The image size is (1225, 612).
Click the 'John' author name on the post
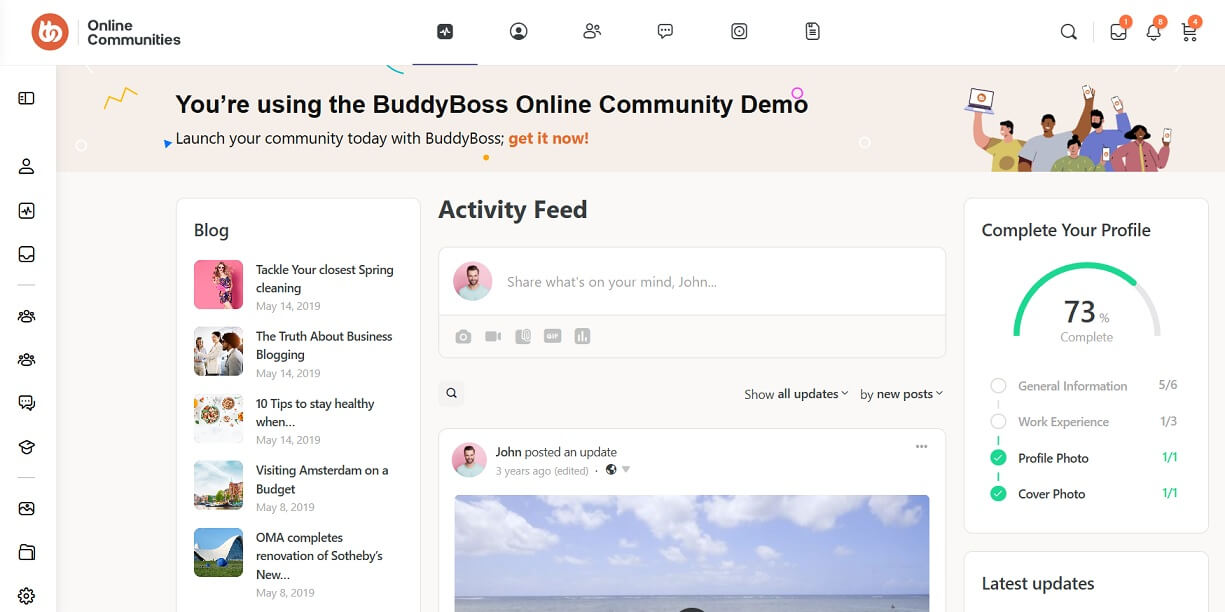coord(509,452)
